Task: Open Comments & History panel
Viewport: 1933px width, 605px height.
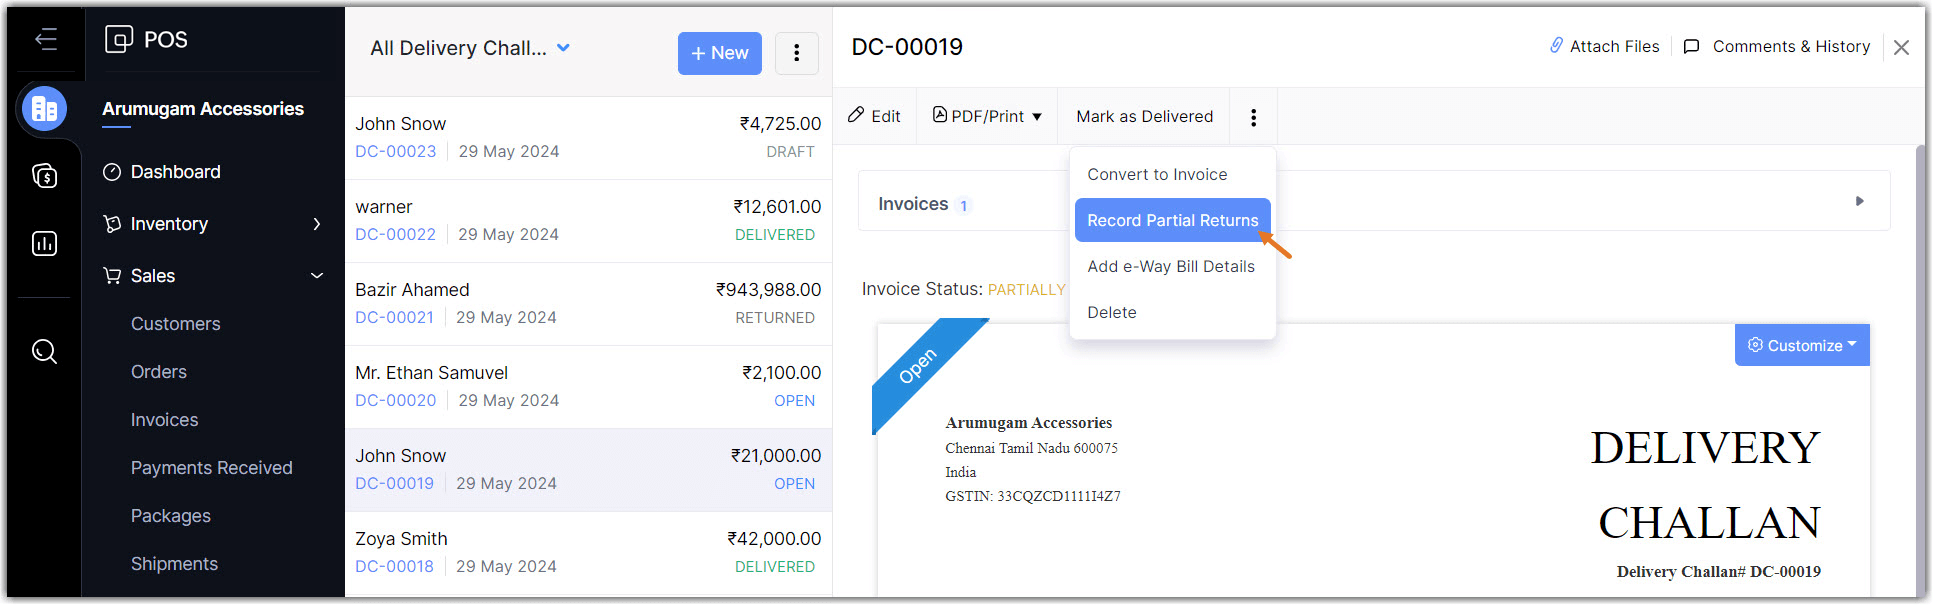Action: [1777, 46]
